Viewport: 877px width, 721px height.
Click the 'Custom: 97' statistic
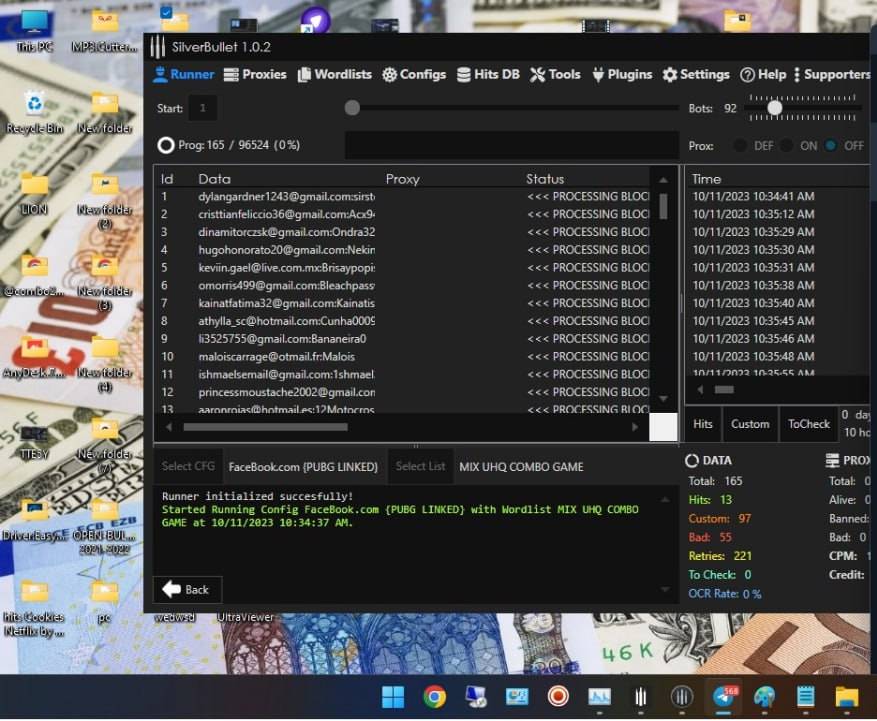[719, 519]
